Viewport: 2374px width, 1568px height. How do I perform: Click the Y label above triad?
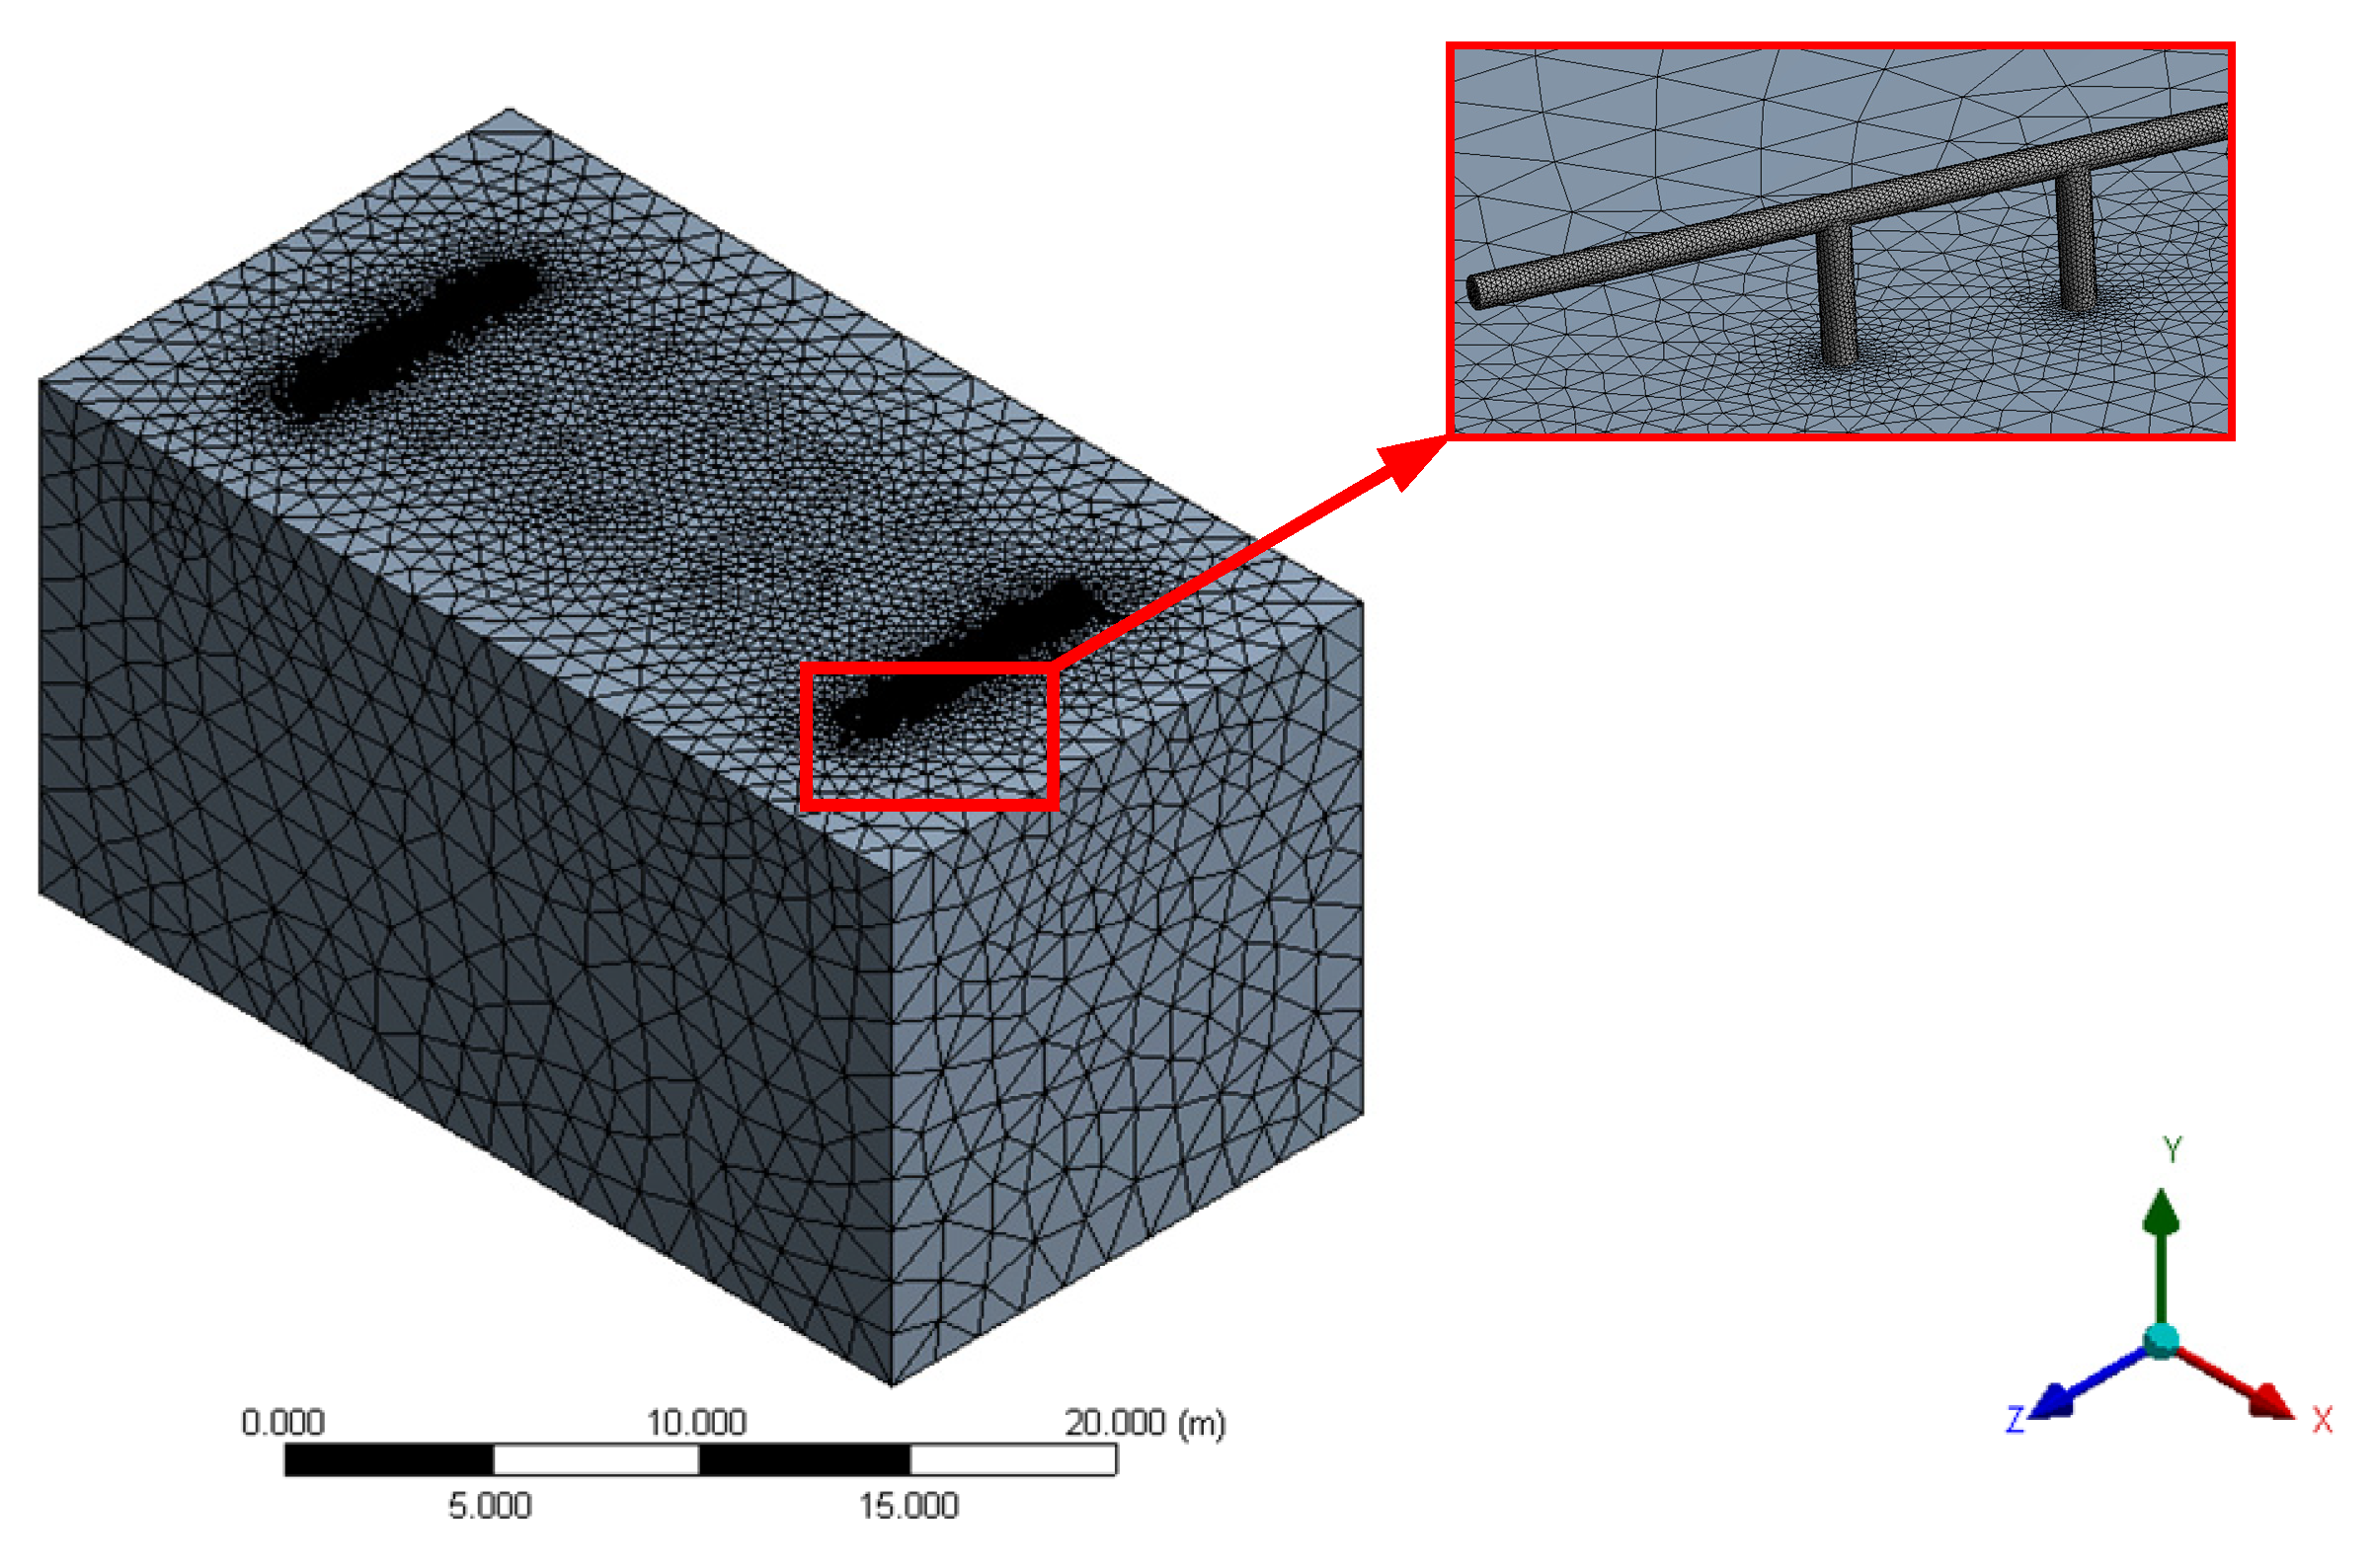(2171, 1150)
